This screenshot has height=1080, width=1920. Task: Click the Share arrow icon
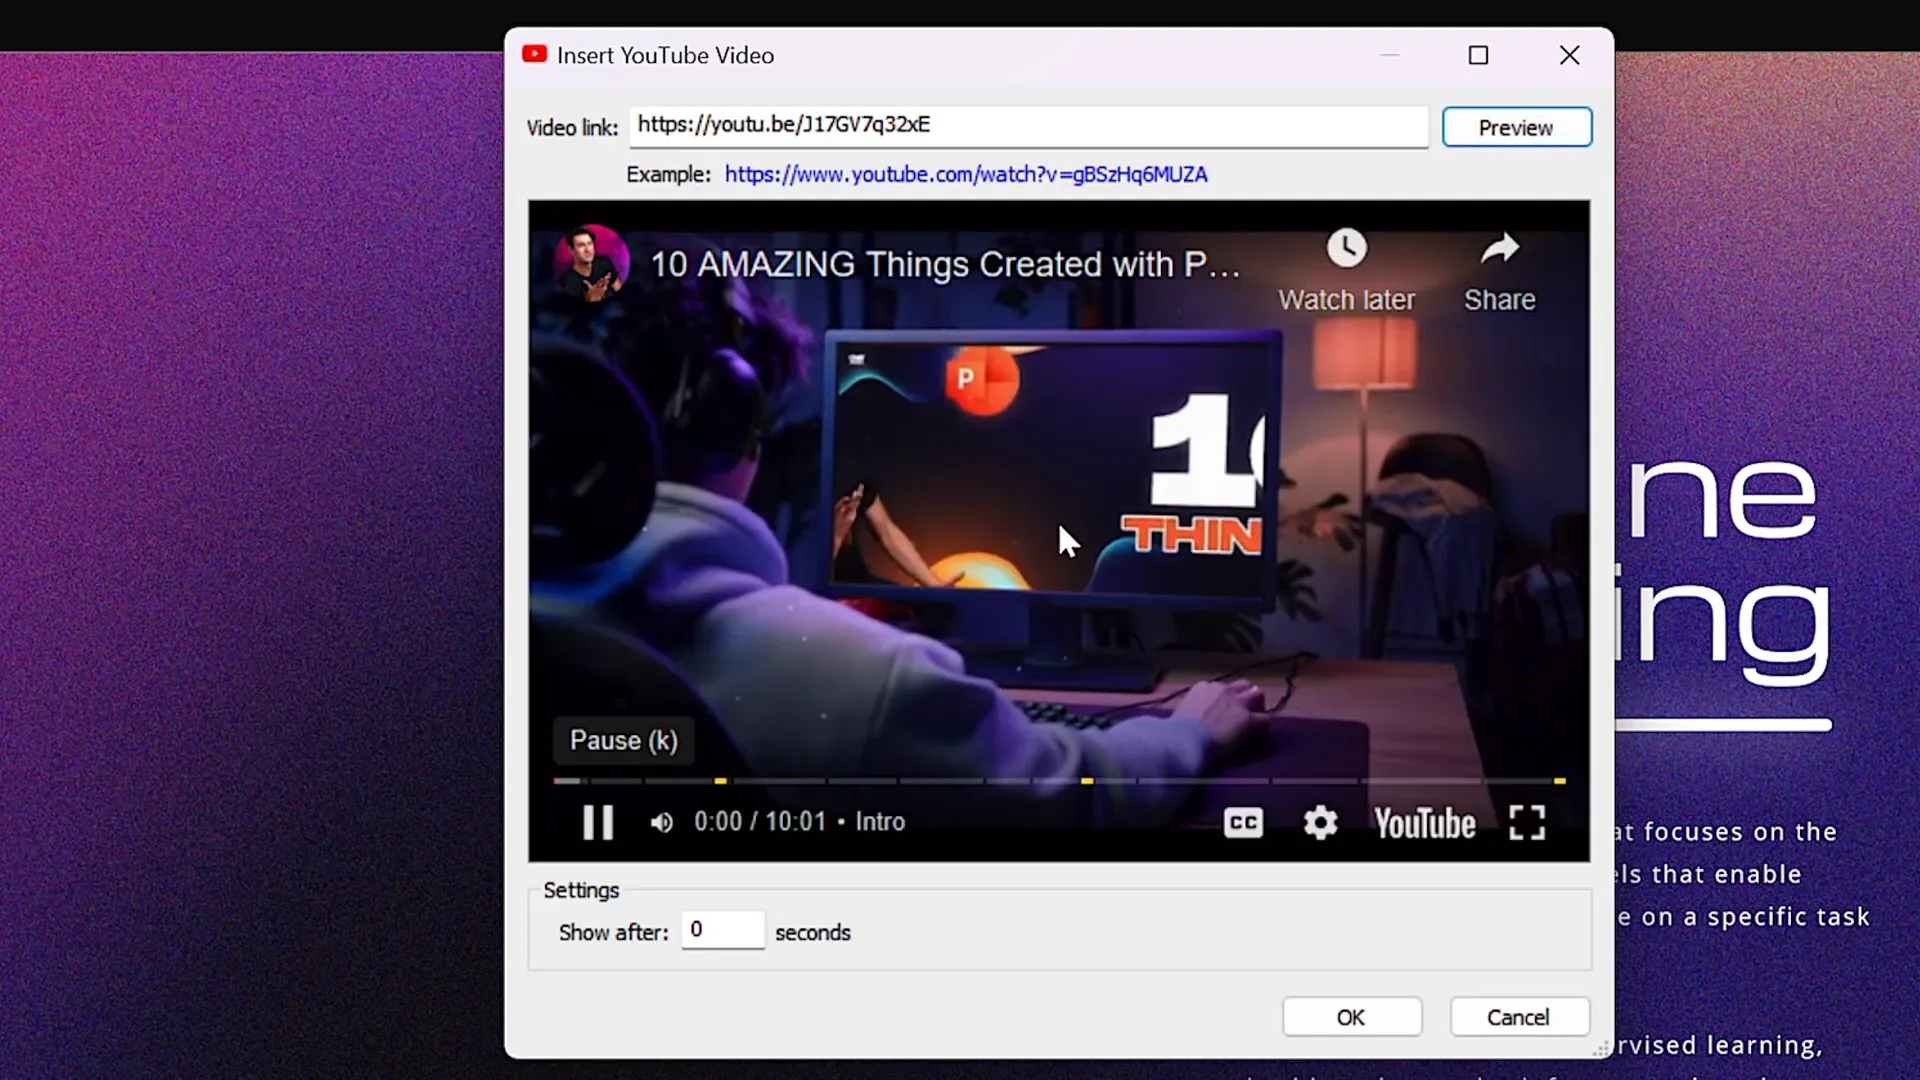point(1499,248)
